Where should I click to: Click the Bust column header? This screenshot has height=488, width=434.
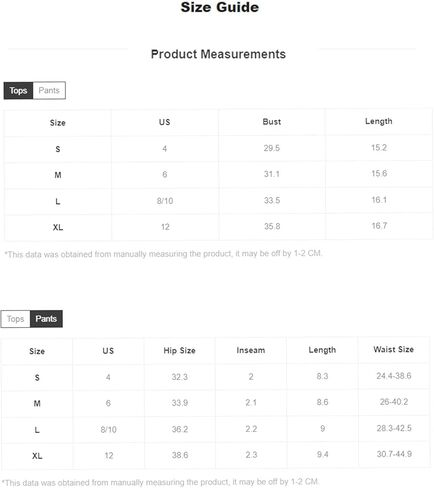pyautogui.click(x=272, y=122)
